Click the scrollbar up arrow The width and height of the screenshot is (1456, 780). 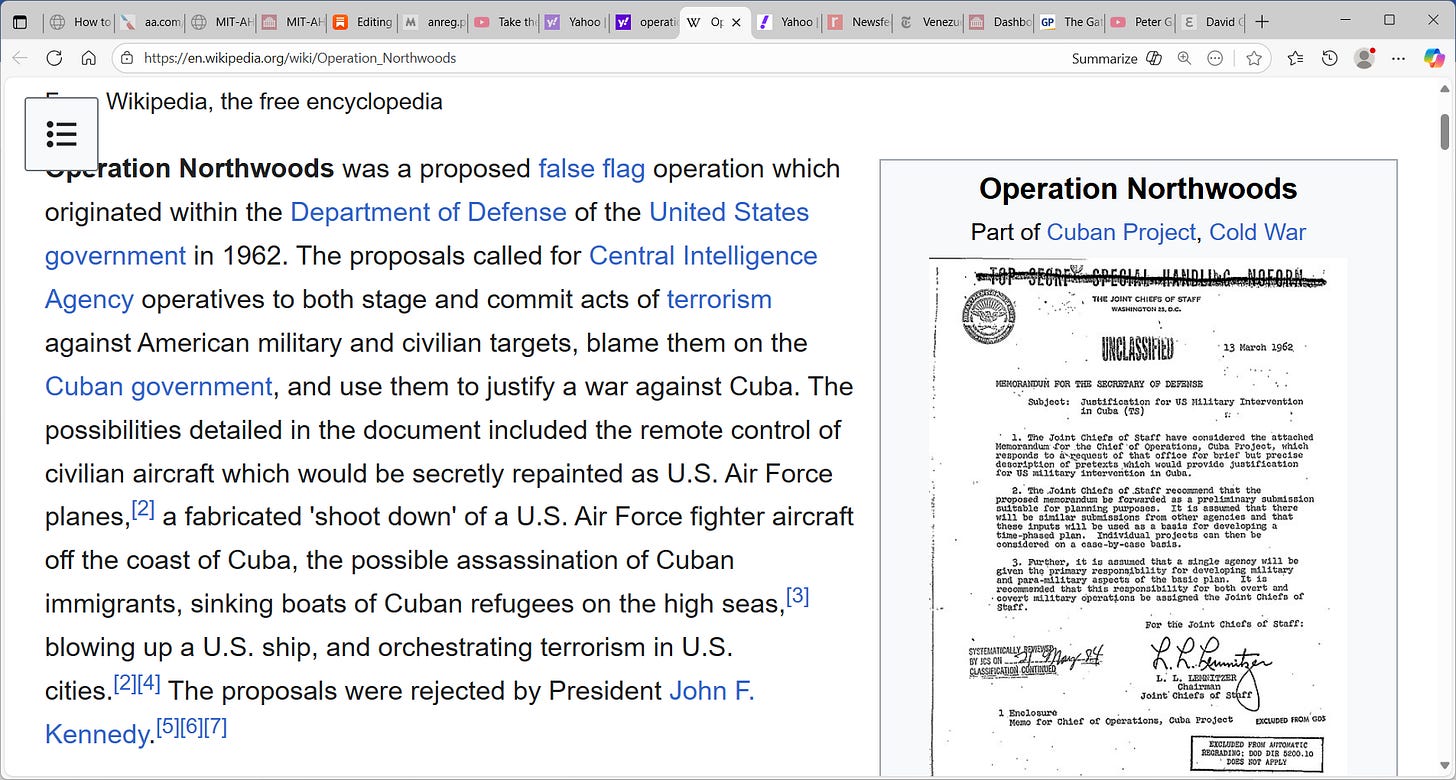point(1445,89)
